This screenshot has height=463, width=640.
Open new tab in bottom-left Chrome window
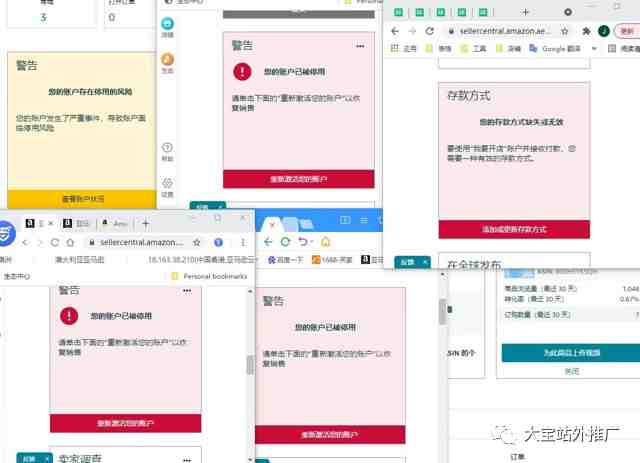[x=146, y=223]
